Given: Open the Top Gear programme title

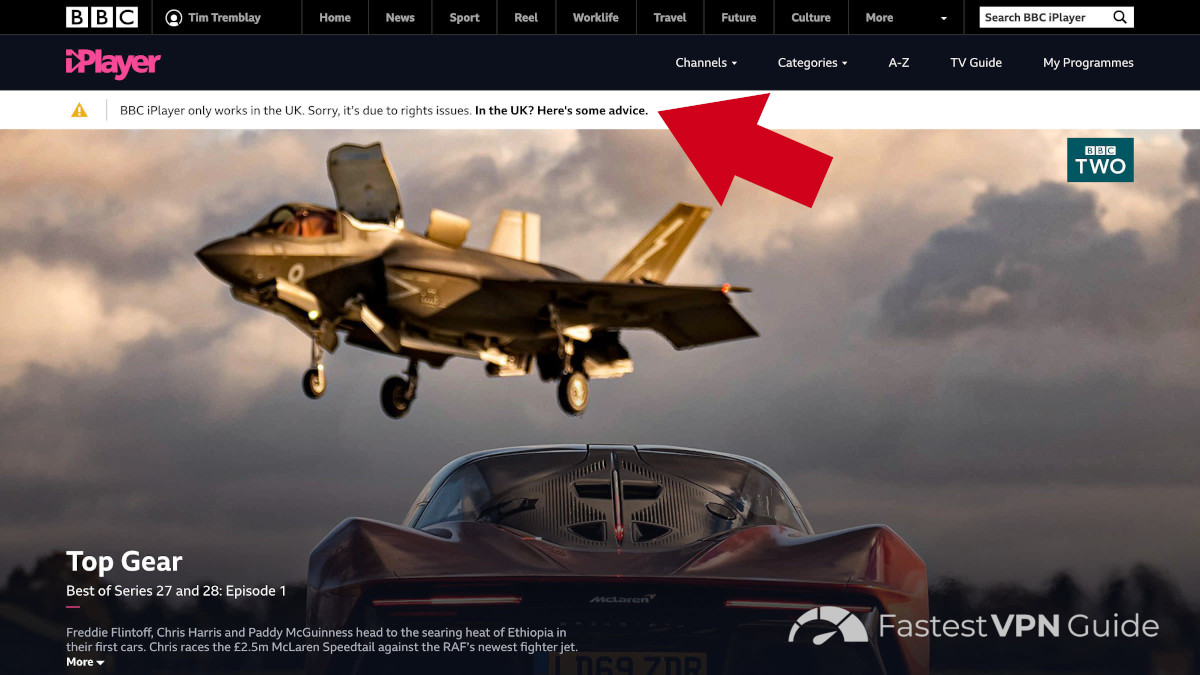Looking at the screenshot, I should point(124,561).
